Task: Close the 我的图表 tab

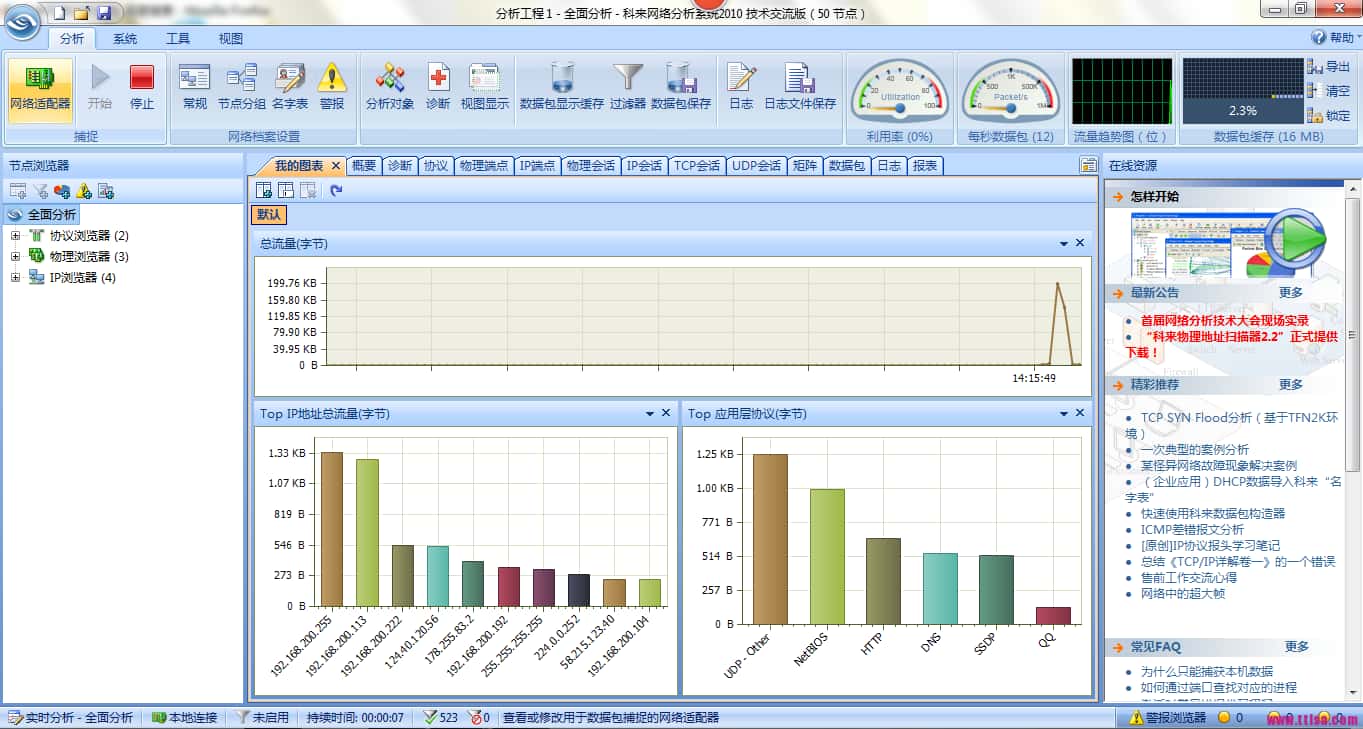Action: tap(336, 166)
